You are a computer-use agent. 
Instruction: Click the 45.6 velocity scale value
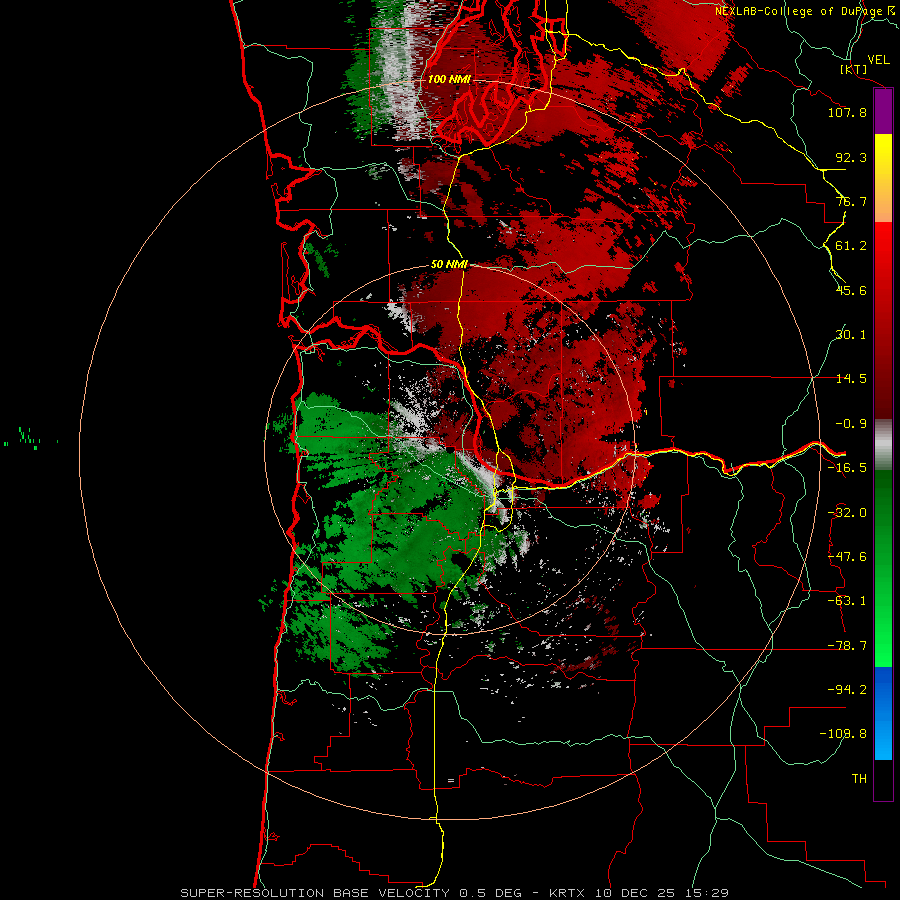click(x=851, y=290)
